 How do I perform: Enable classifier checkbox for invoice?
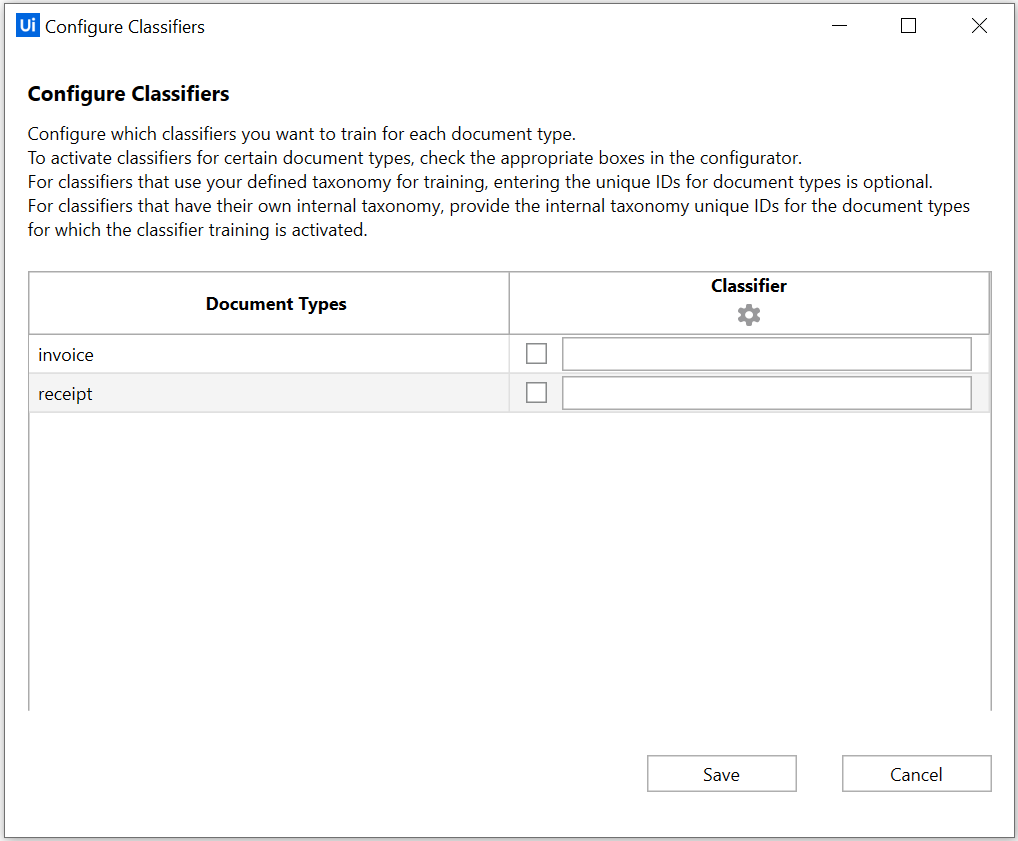click(536, 354)
